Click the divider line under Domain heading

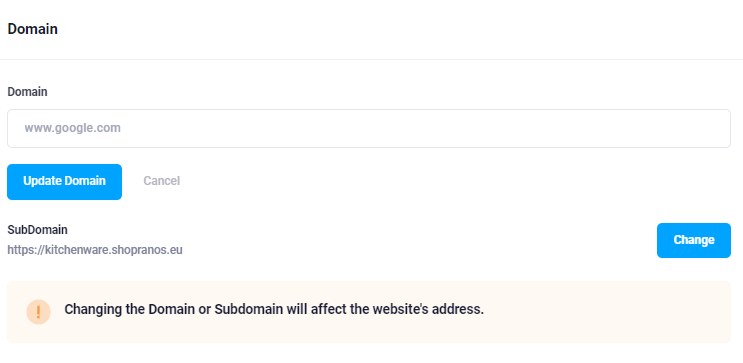pos(372,59)
